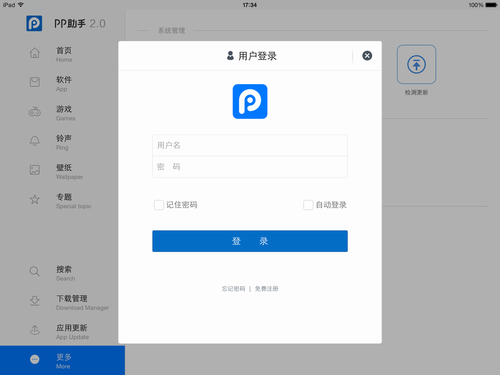
Task: Open the 忘记密码 link
Action: 233,289
